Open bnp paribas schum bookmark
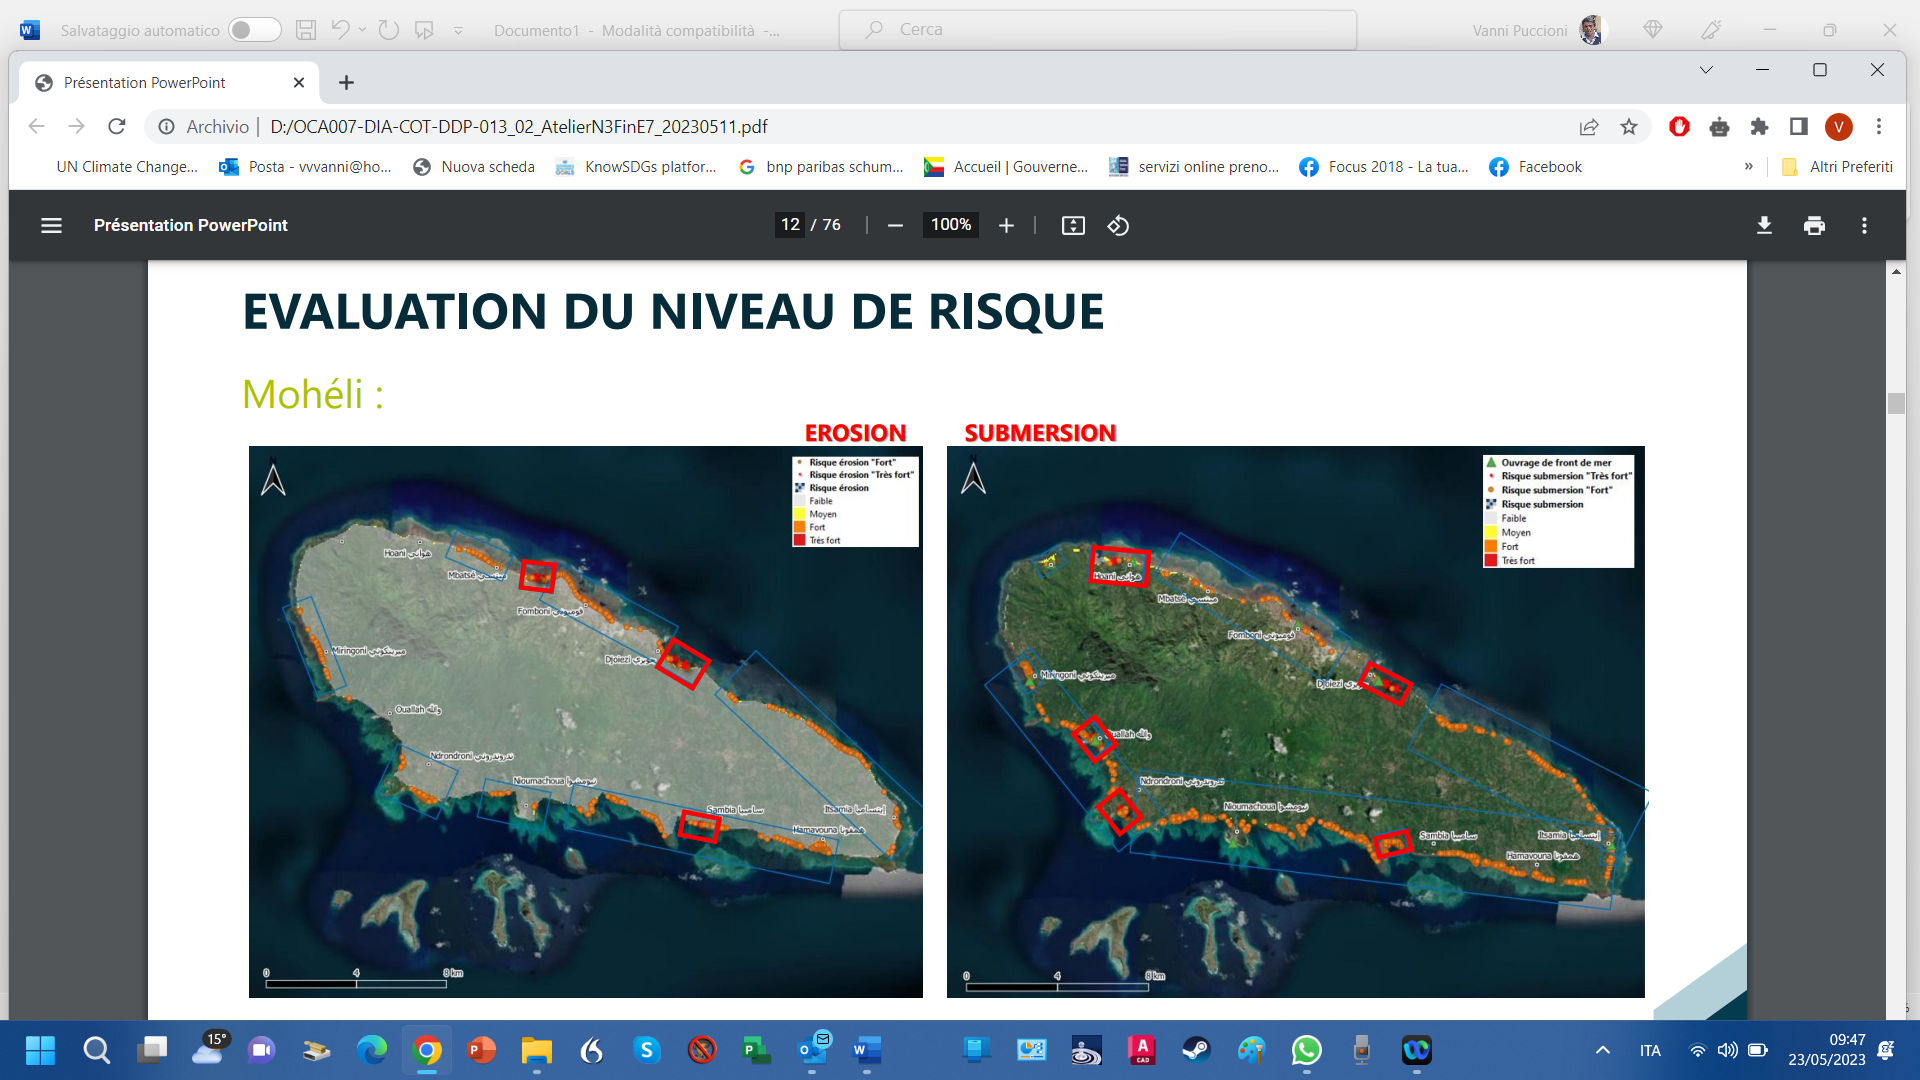This screenshot has height=1080, width=1920. [820, 167]
